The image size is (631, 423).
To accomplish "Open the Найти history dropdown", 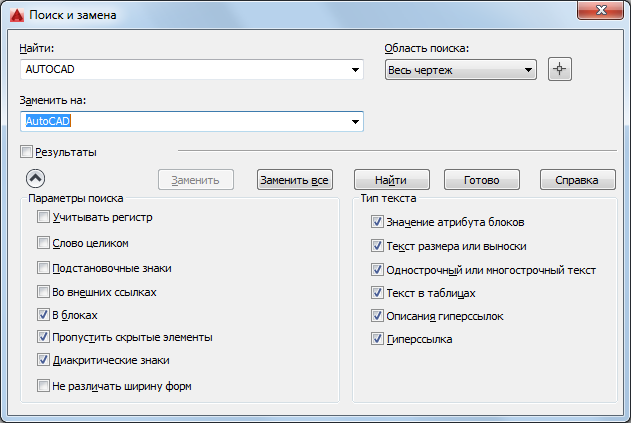I will tap(355, 70).
